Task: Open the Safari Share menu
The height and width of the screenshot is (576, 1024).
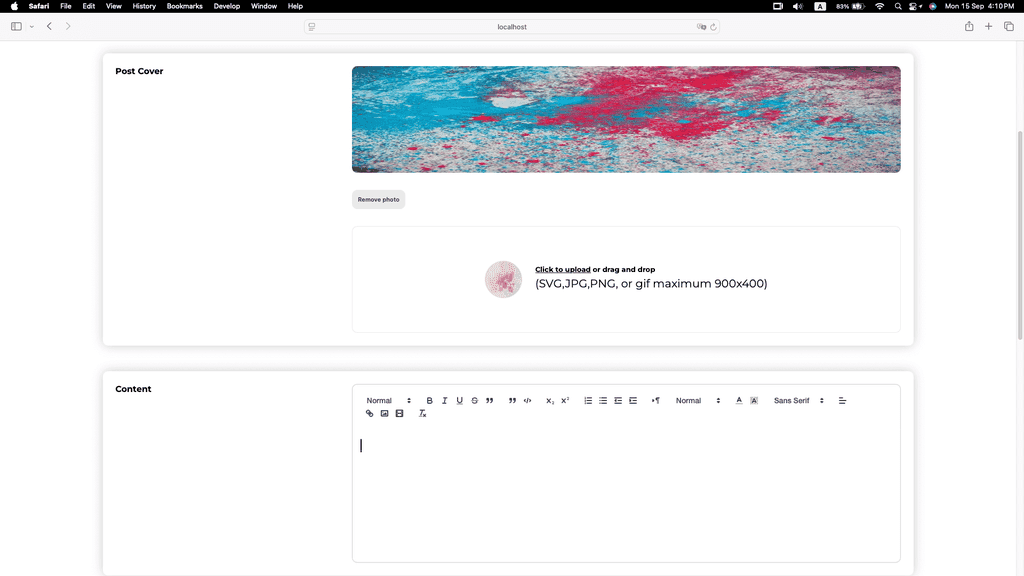Action: (x=969, y=26)
